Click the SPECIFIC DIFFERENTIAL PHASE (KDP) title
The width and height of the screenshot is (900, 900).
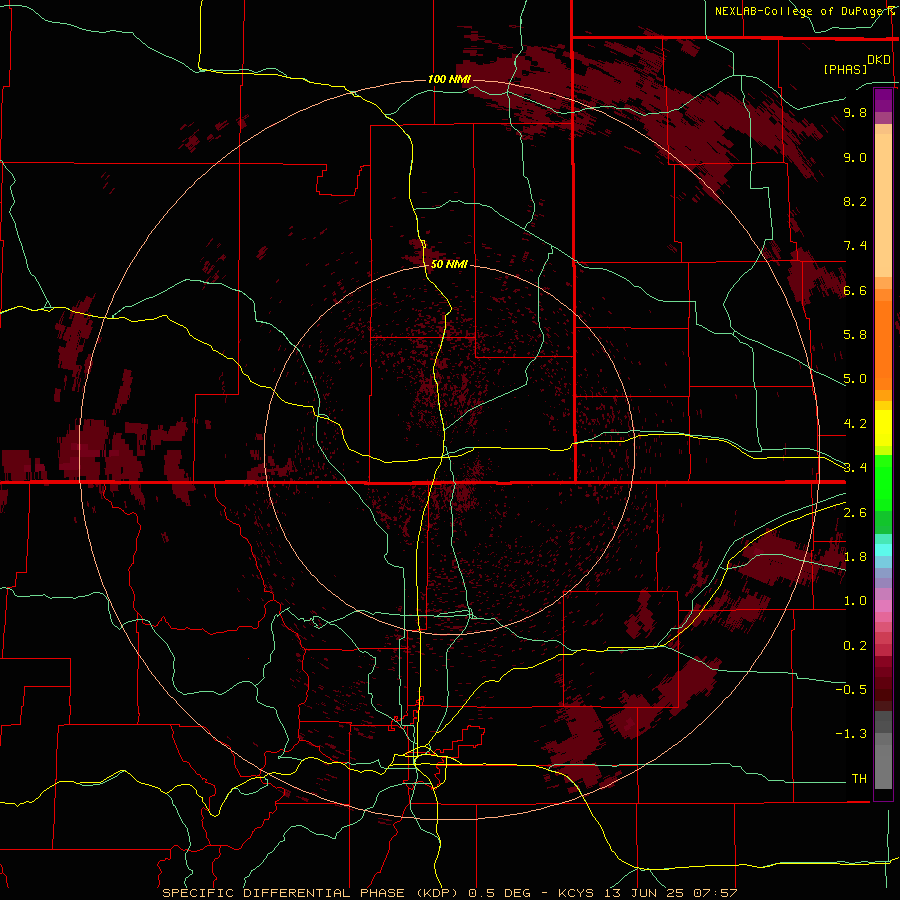310,893
